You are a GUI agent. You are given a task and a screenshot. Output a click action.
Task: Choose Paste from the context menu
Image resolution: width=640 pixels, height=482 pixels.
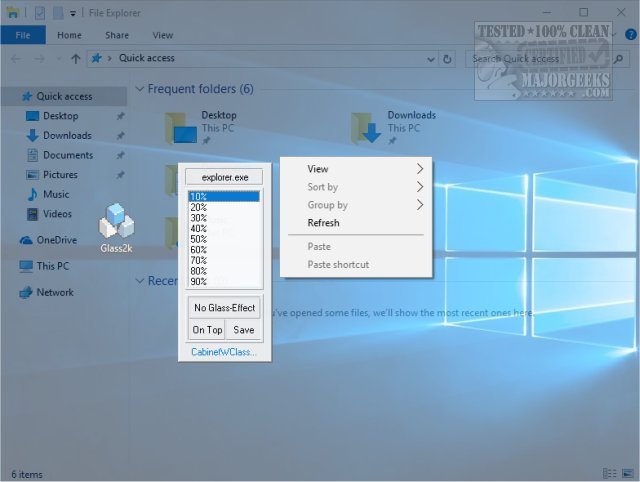pos(356,247)
